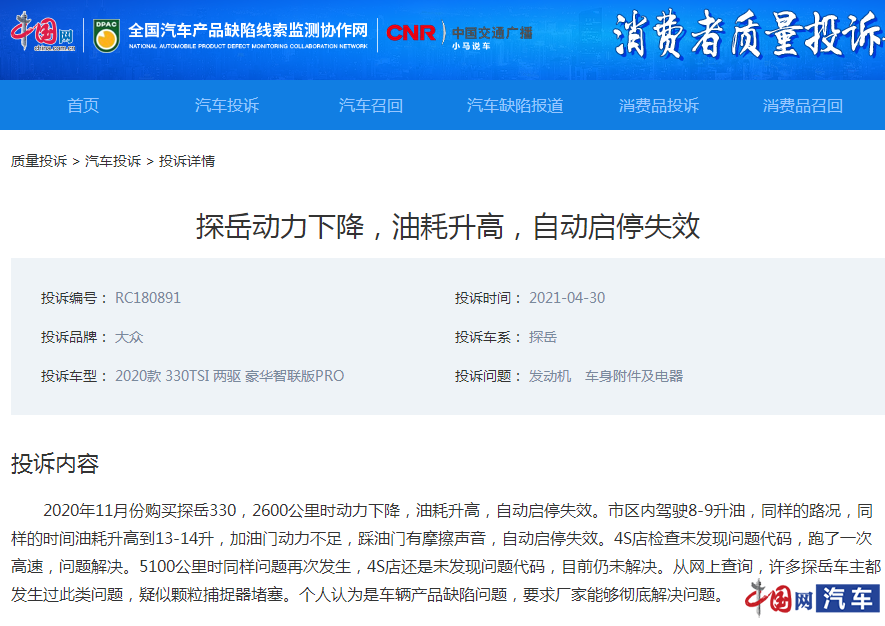The height and width of the screenshot is (626, 885).
Task: Click the 全国汽车产品缺陷线索监测协作网 site title
Action: (x=248, y=30)
